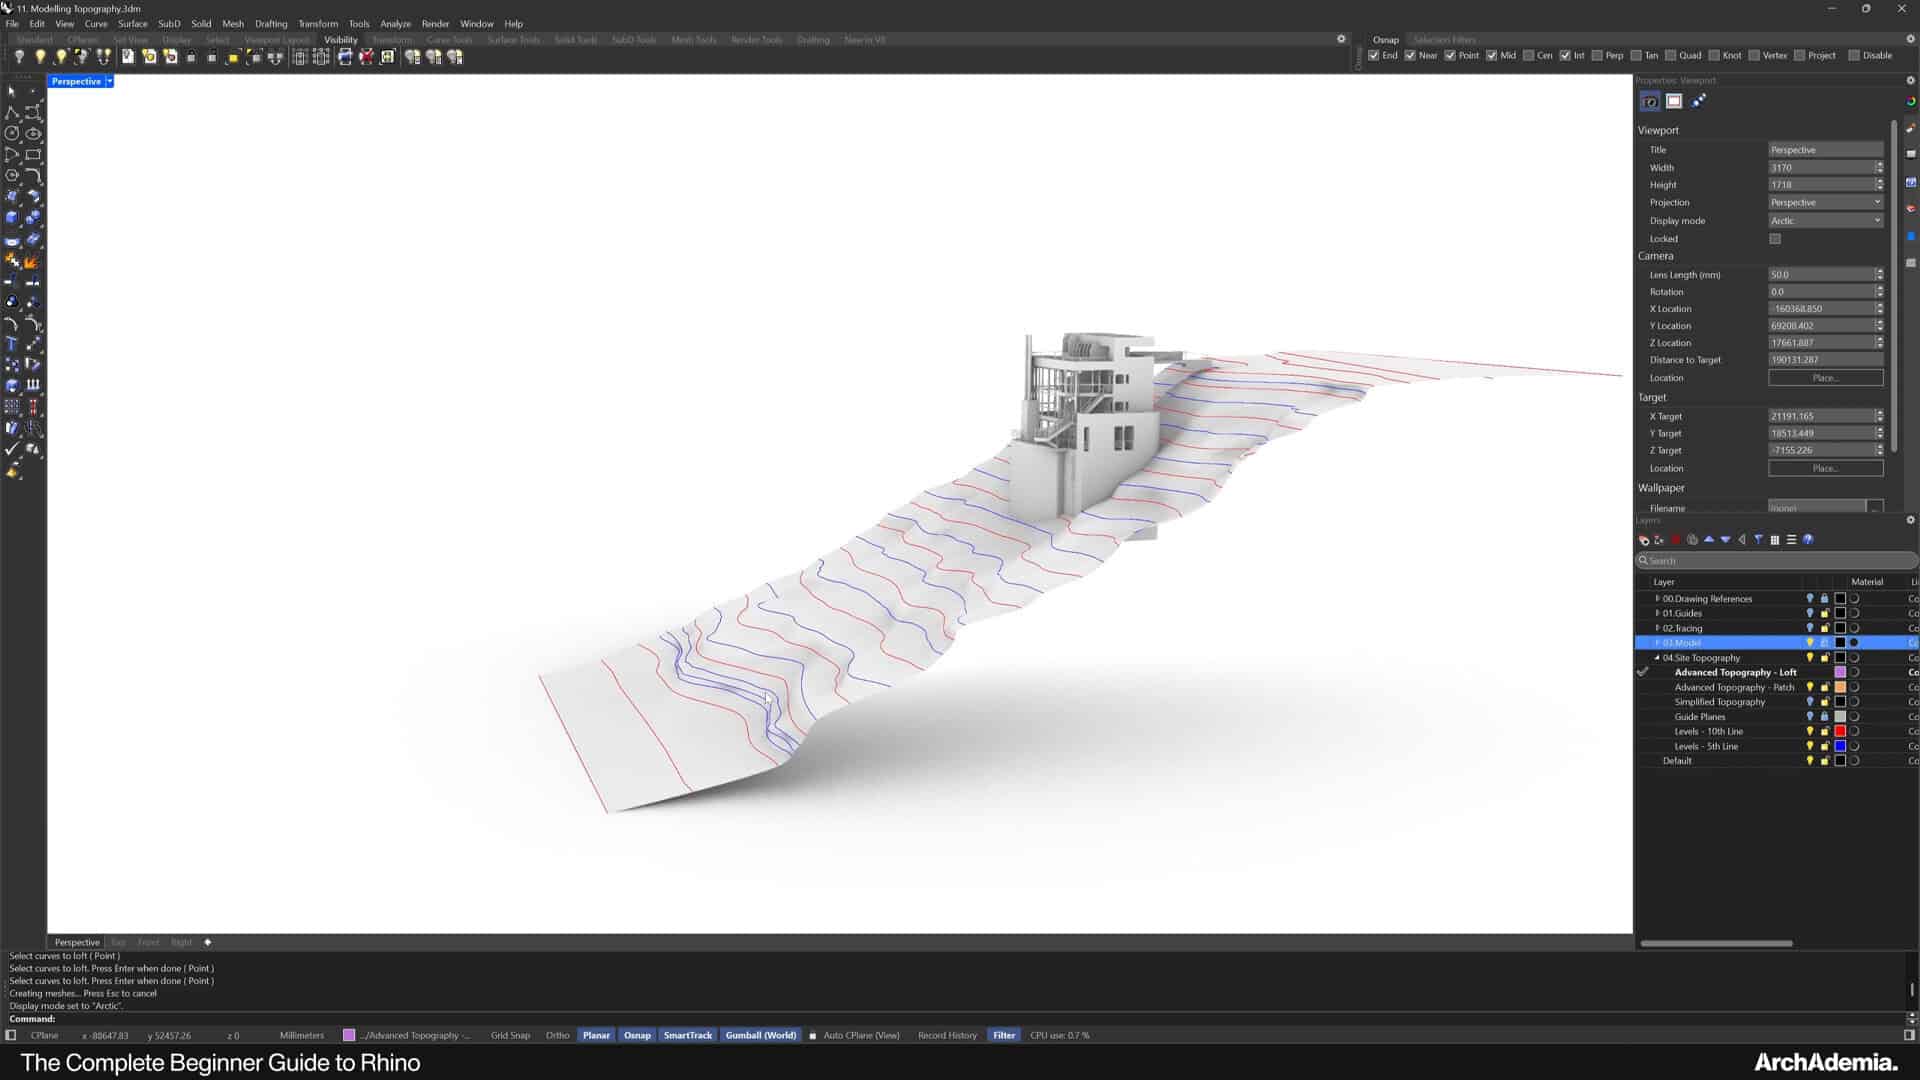Toggle visibility bulb of Levels - 10th Line
Screen dimensions: 1920x1080
[1809, 732]
